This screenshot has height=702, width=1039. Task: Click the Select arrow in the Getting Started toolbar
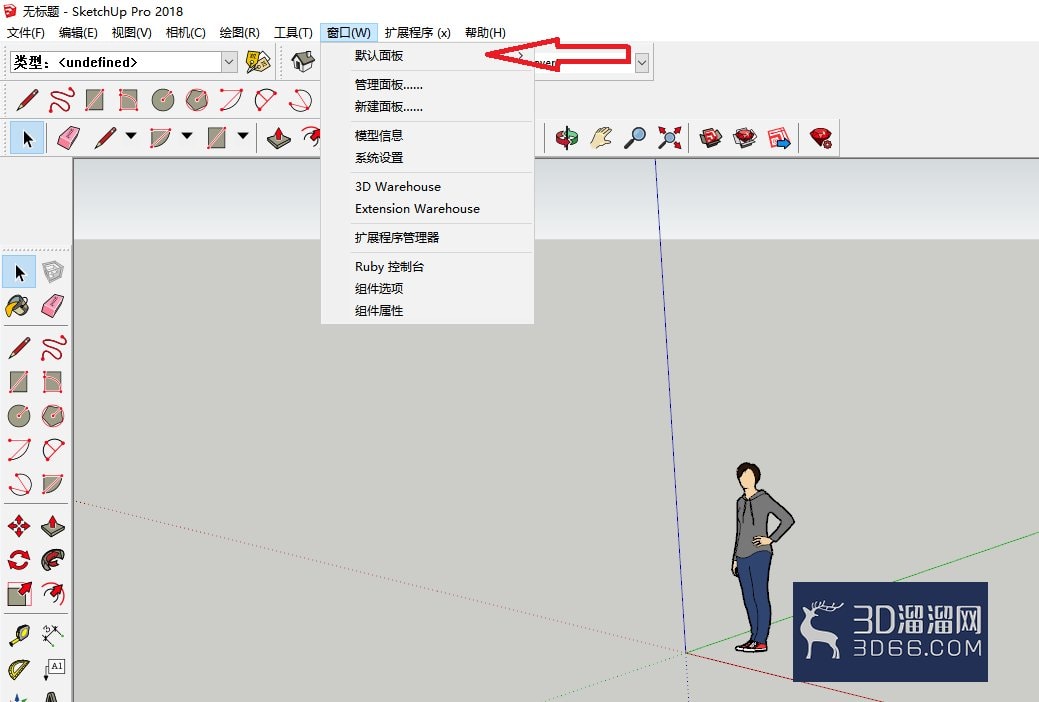[x=27, y=138]
